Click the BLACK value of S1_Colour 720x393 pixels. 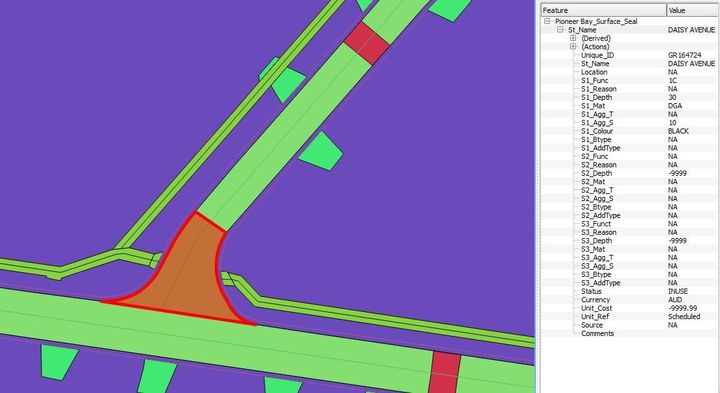pos(678,131)
